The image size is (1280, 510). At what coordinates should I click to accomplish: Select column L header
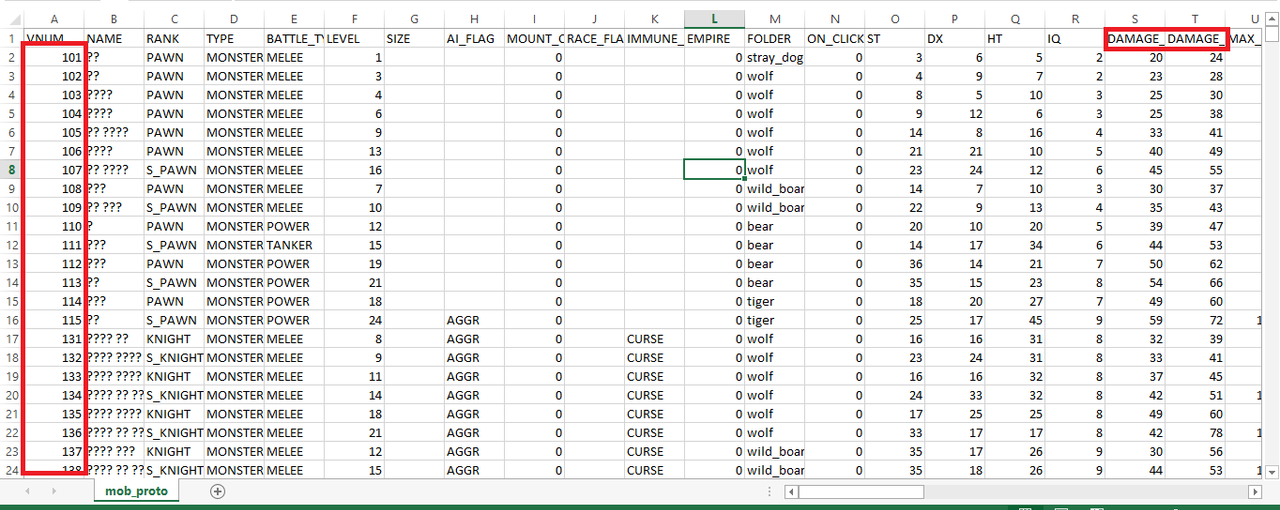(714, 19)
